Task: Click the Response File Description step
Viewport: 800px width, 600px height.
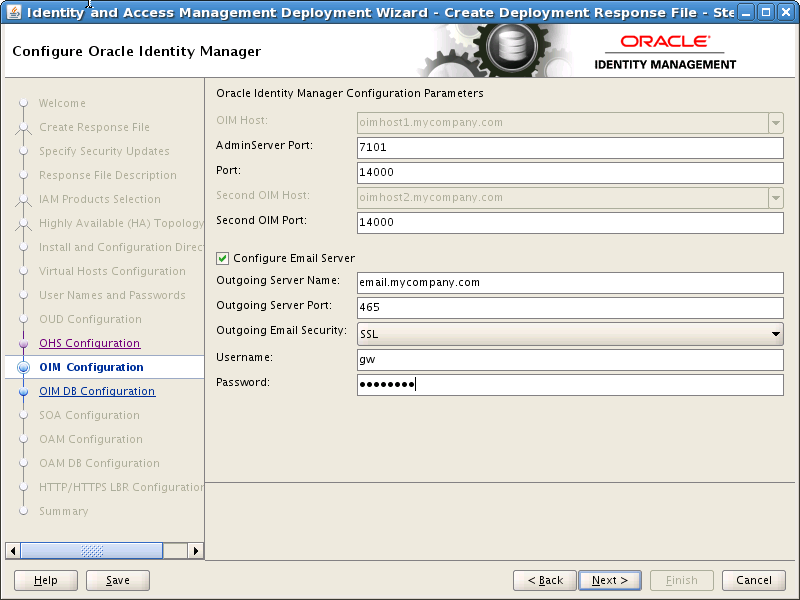Action: [108, 175]
